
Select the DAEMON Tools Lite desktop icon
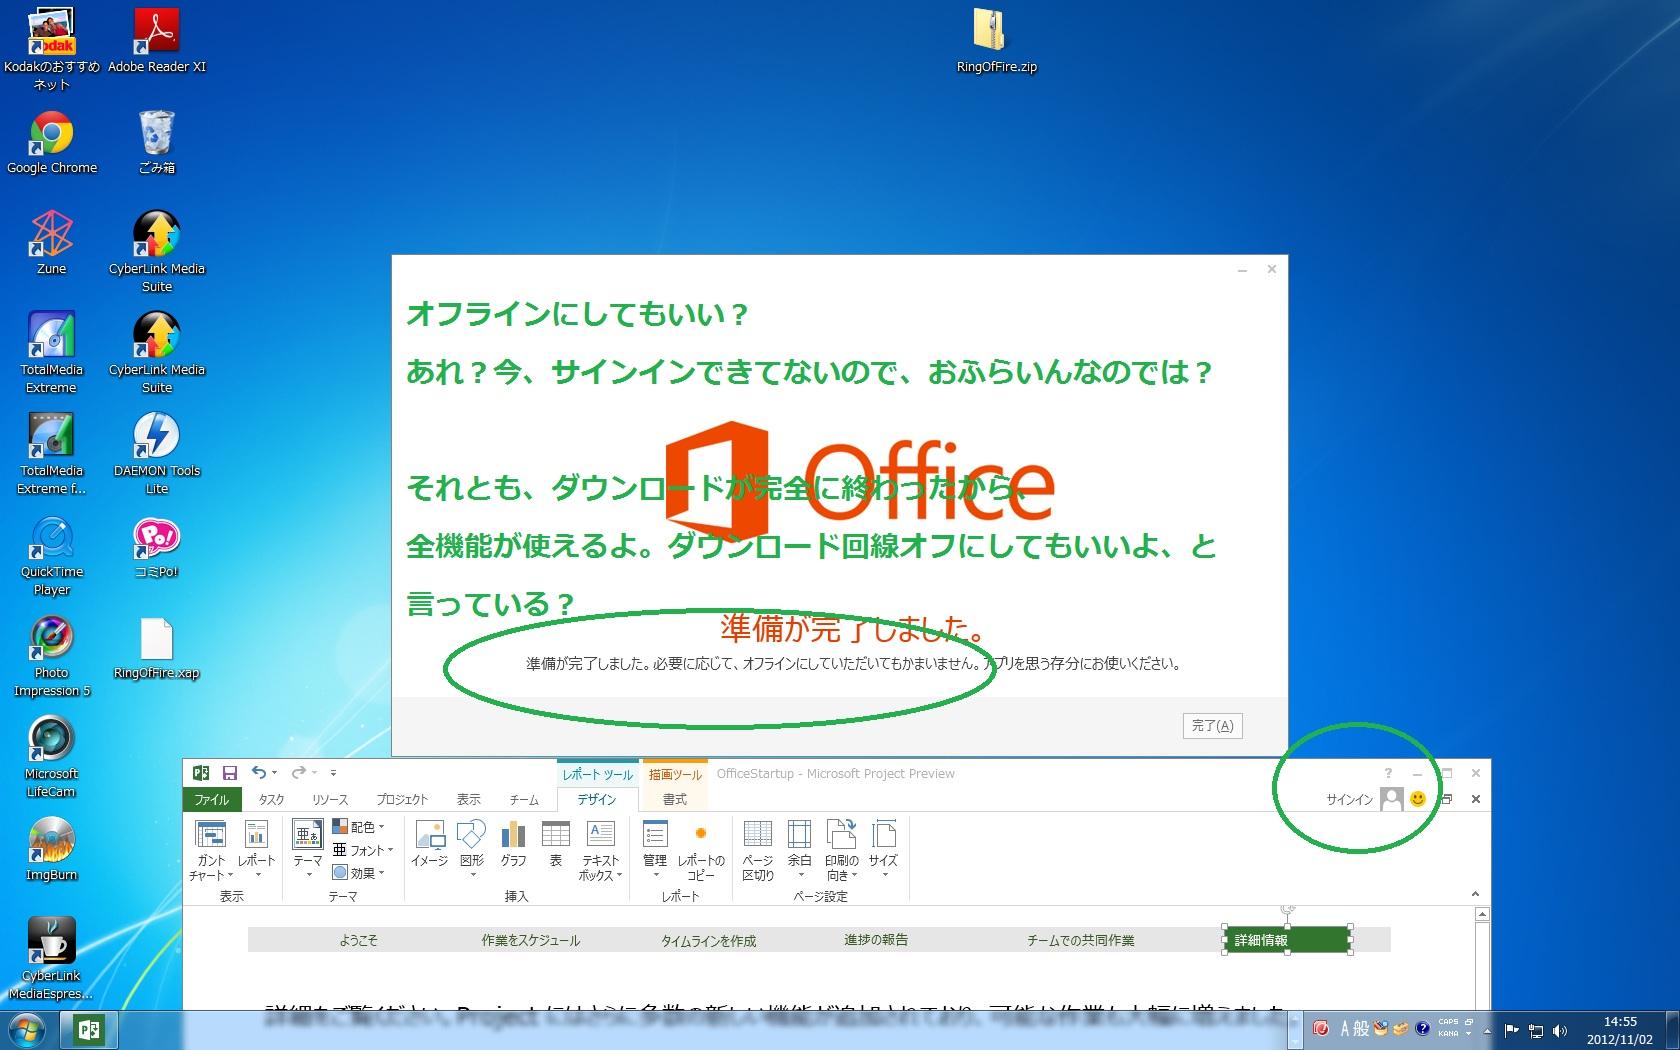[157, 455]
